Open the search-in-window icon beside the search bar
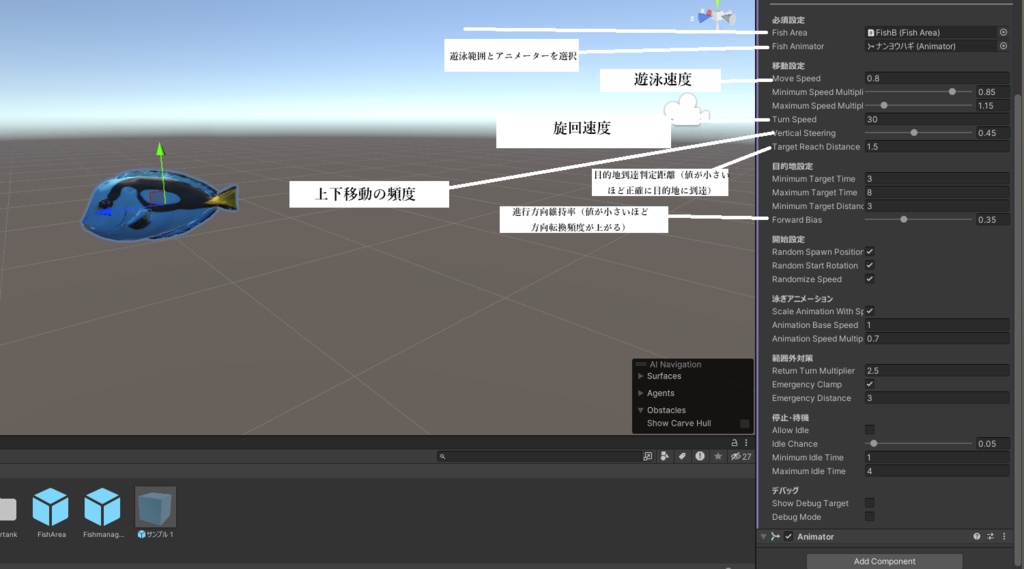Viewport: 1024px width, 569px height. 647,456
